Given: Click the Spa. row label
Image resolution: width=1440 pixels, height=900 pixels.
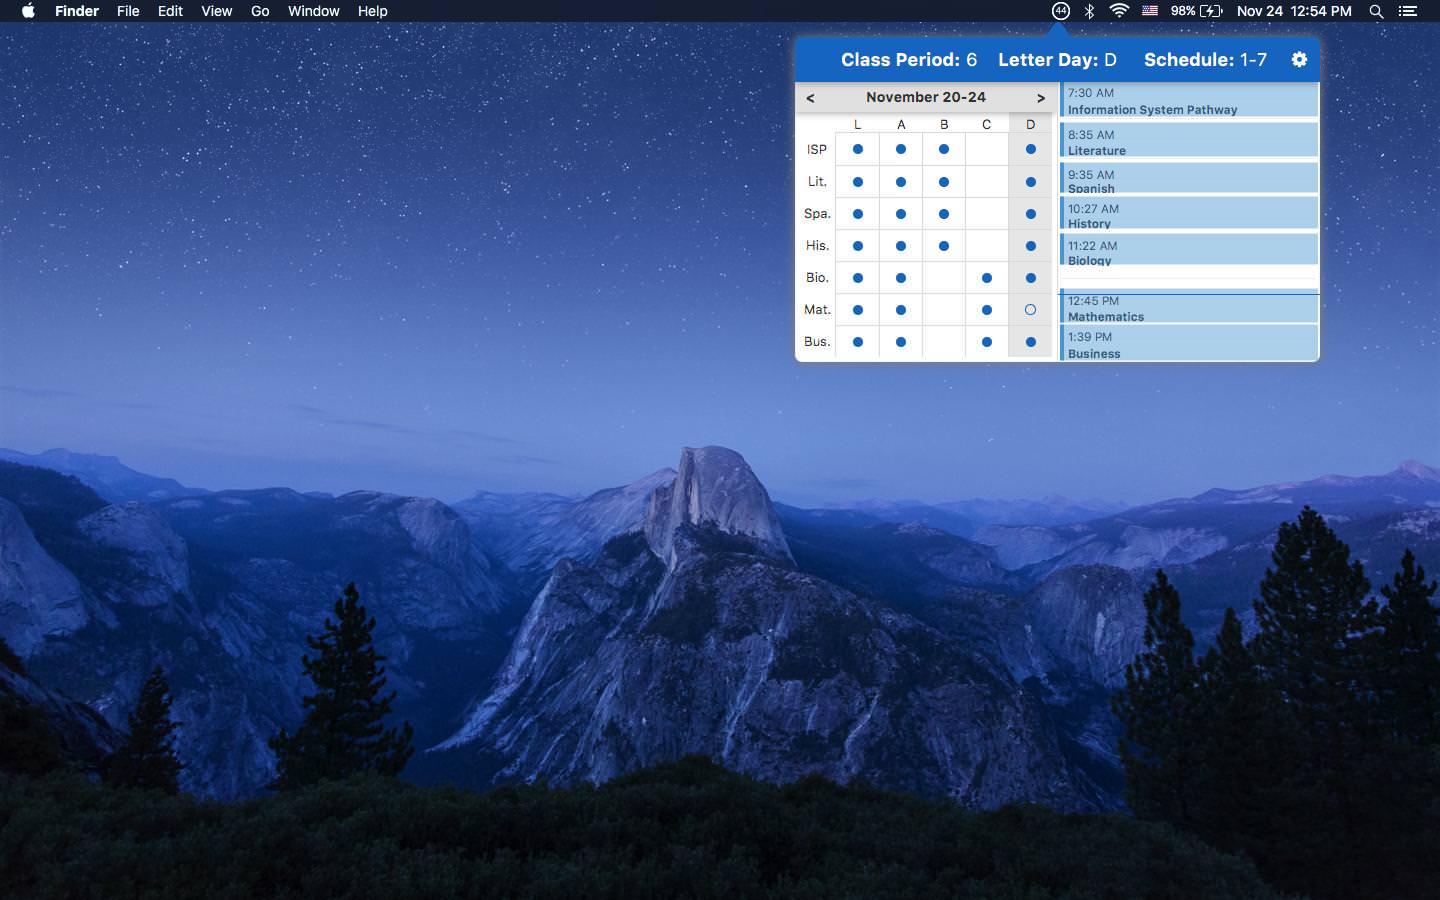Looking at the screenshot, I should [x=817, y=214].
